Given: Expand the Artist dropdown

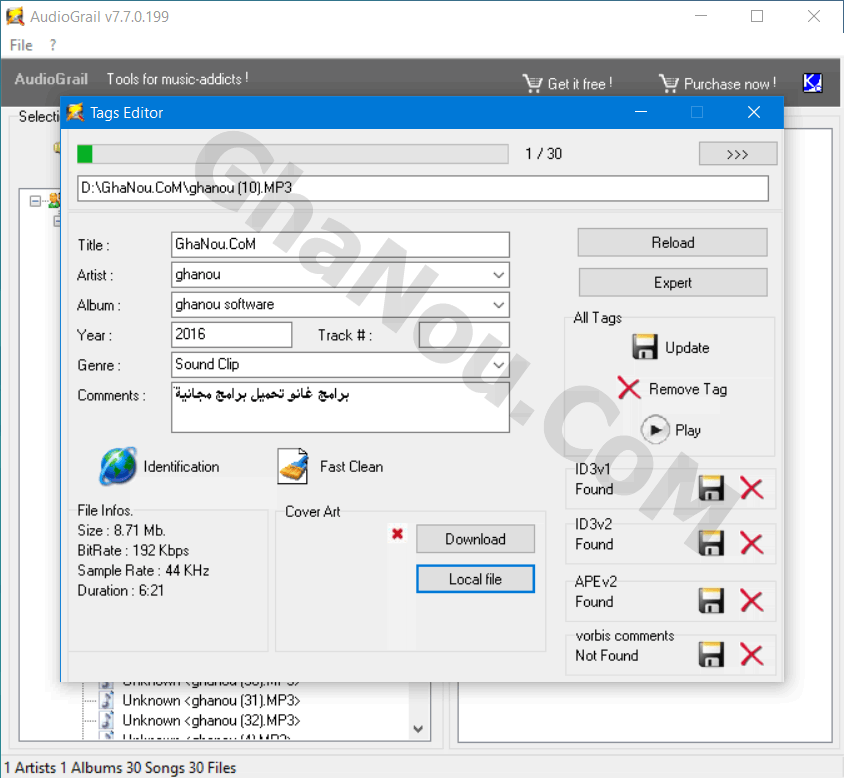Looking at the screenshot, I should pos(498,275).
